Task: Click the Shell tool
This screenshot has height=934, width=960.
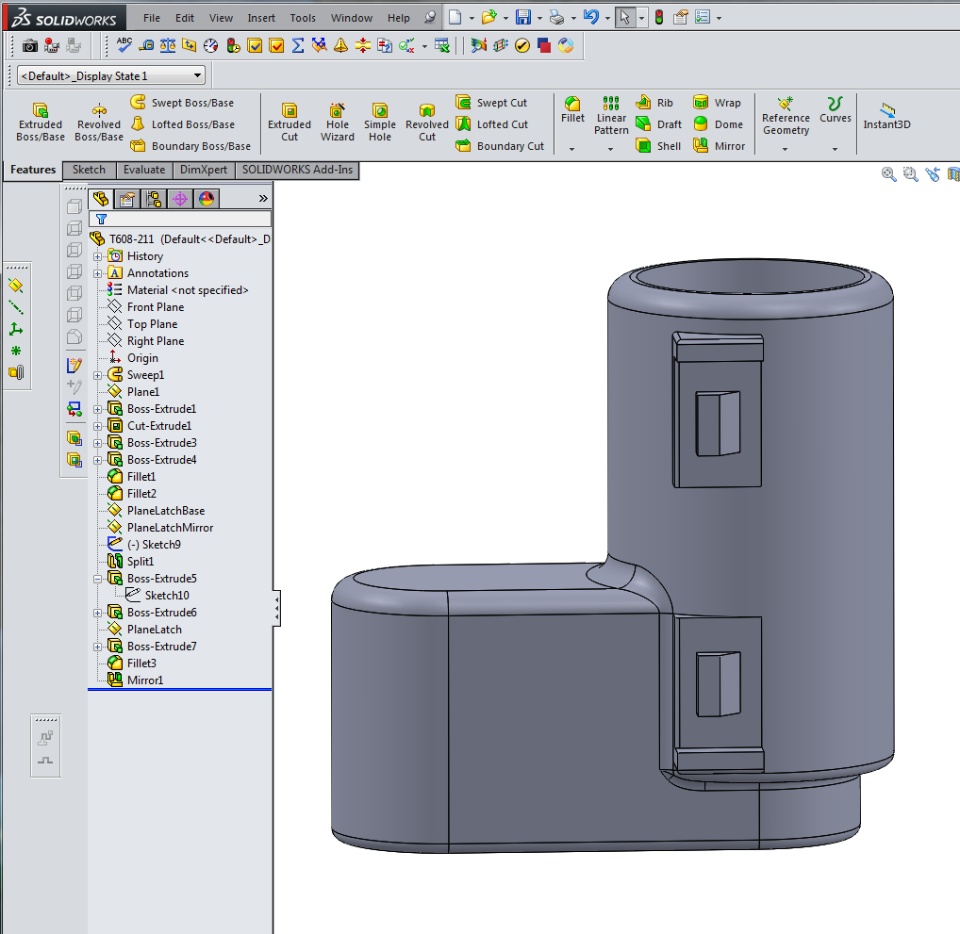Action: tap(658, 146)
